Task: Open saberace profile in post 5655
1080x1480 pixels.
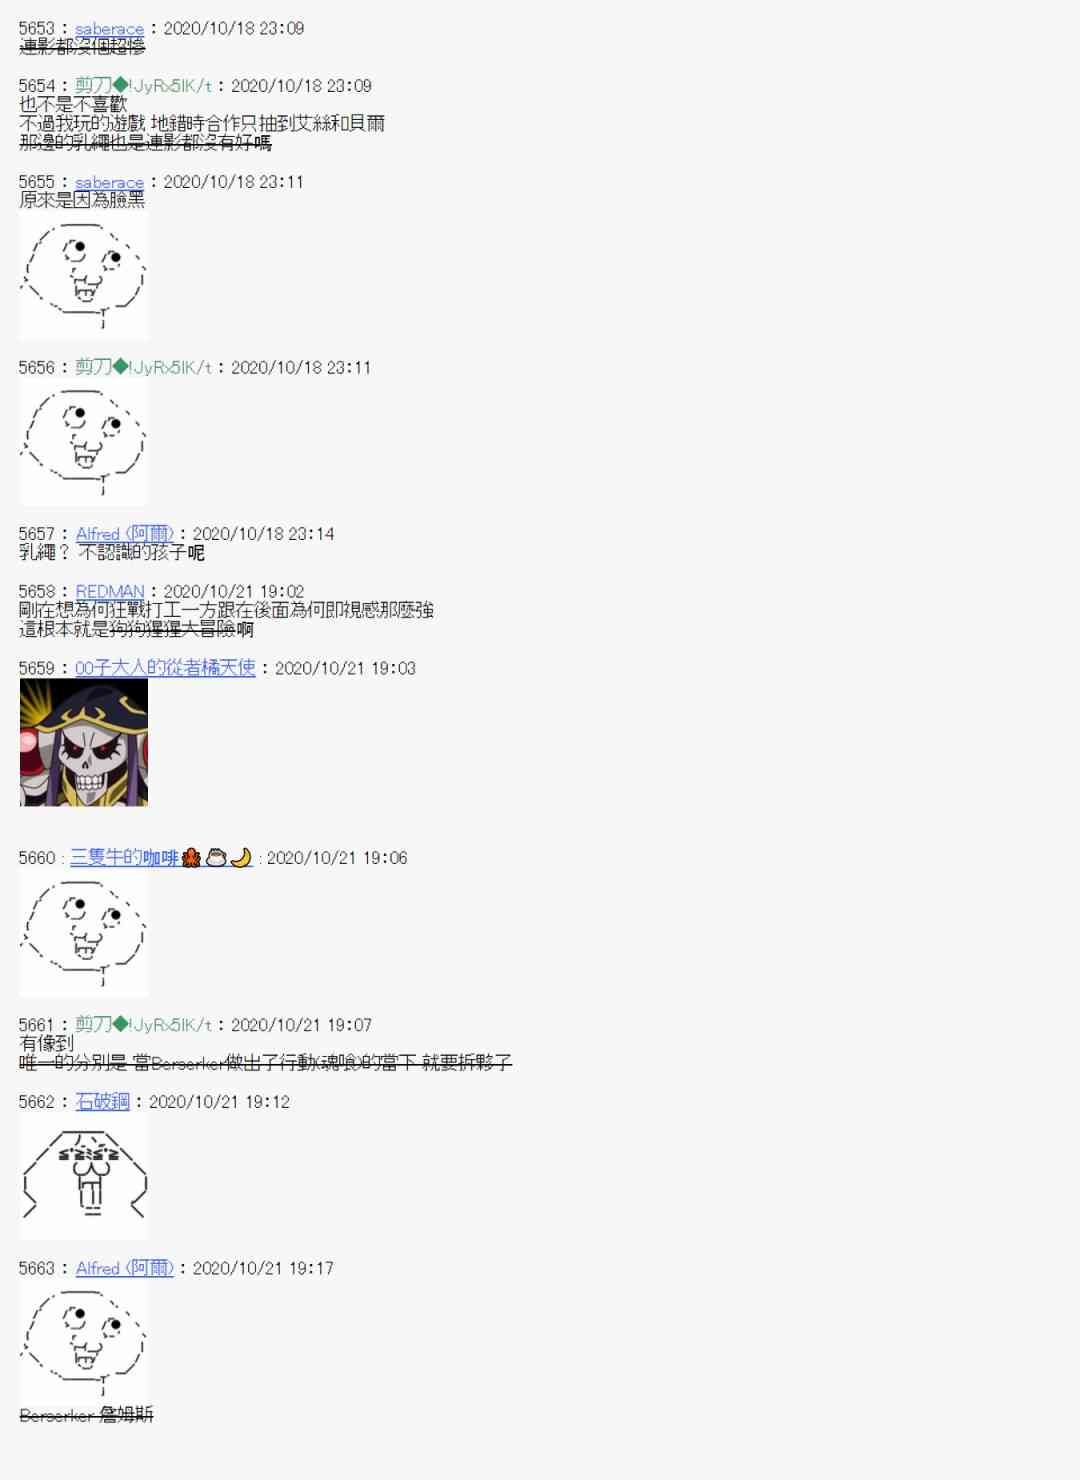Action: click(109, 182)
